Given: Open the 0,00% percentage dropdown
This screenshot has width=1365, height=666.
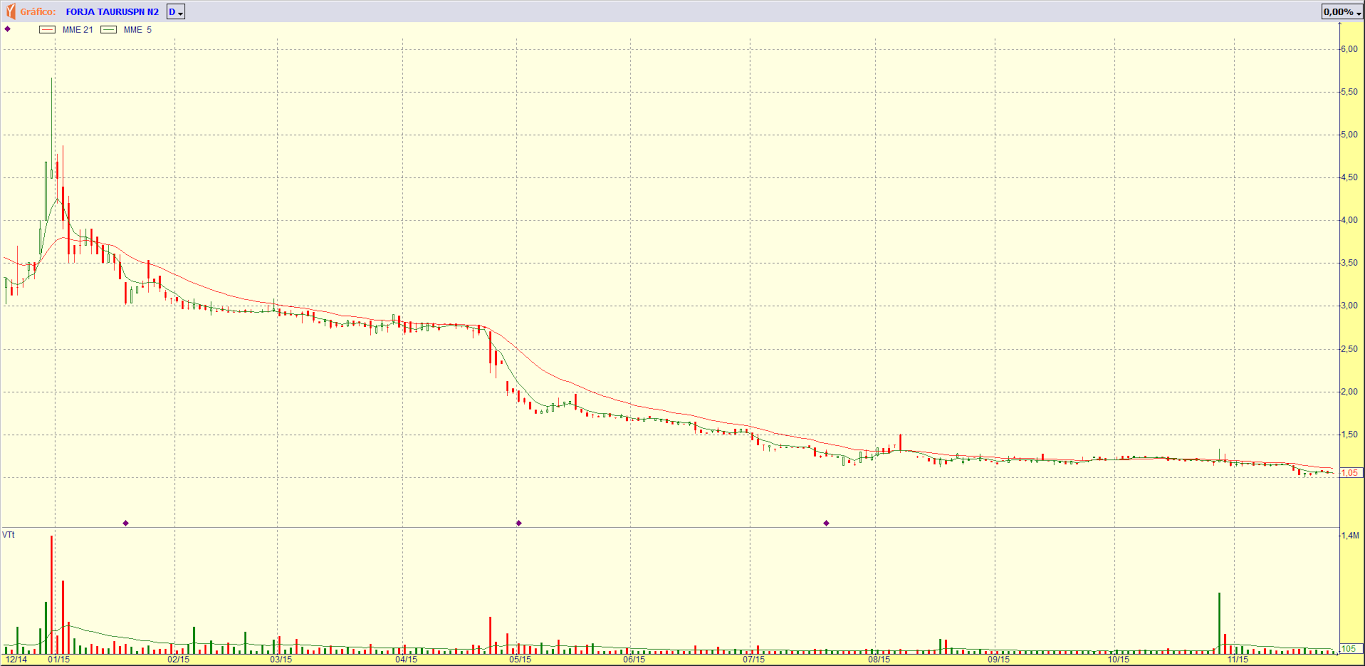Looking at the screenshot, I should [1342, 11].
